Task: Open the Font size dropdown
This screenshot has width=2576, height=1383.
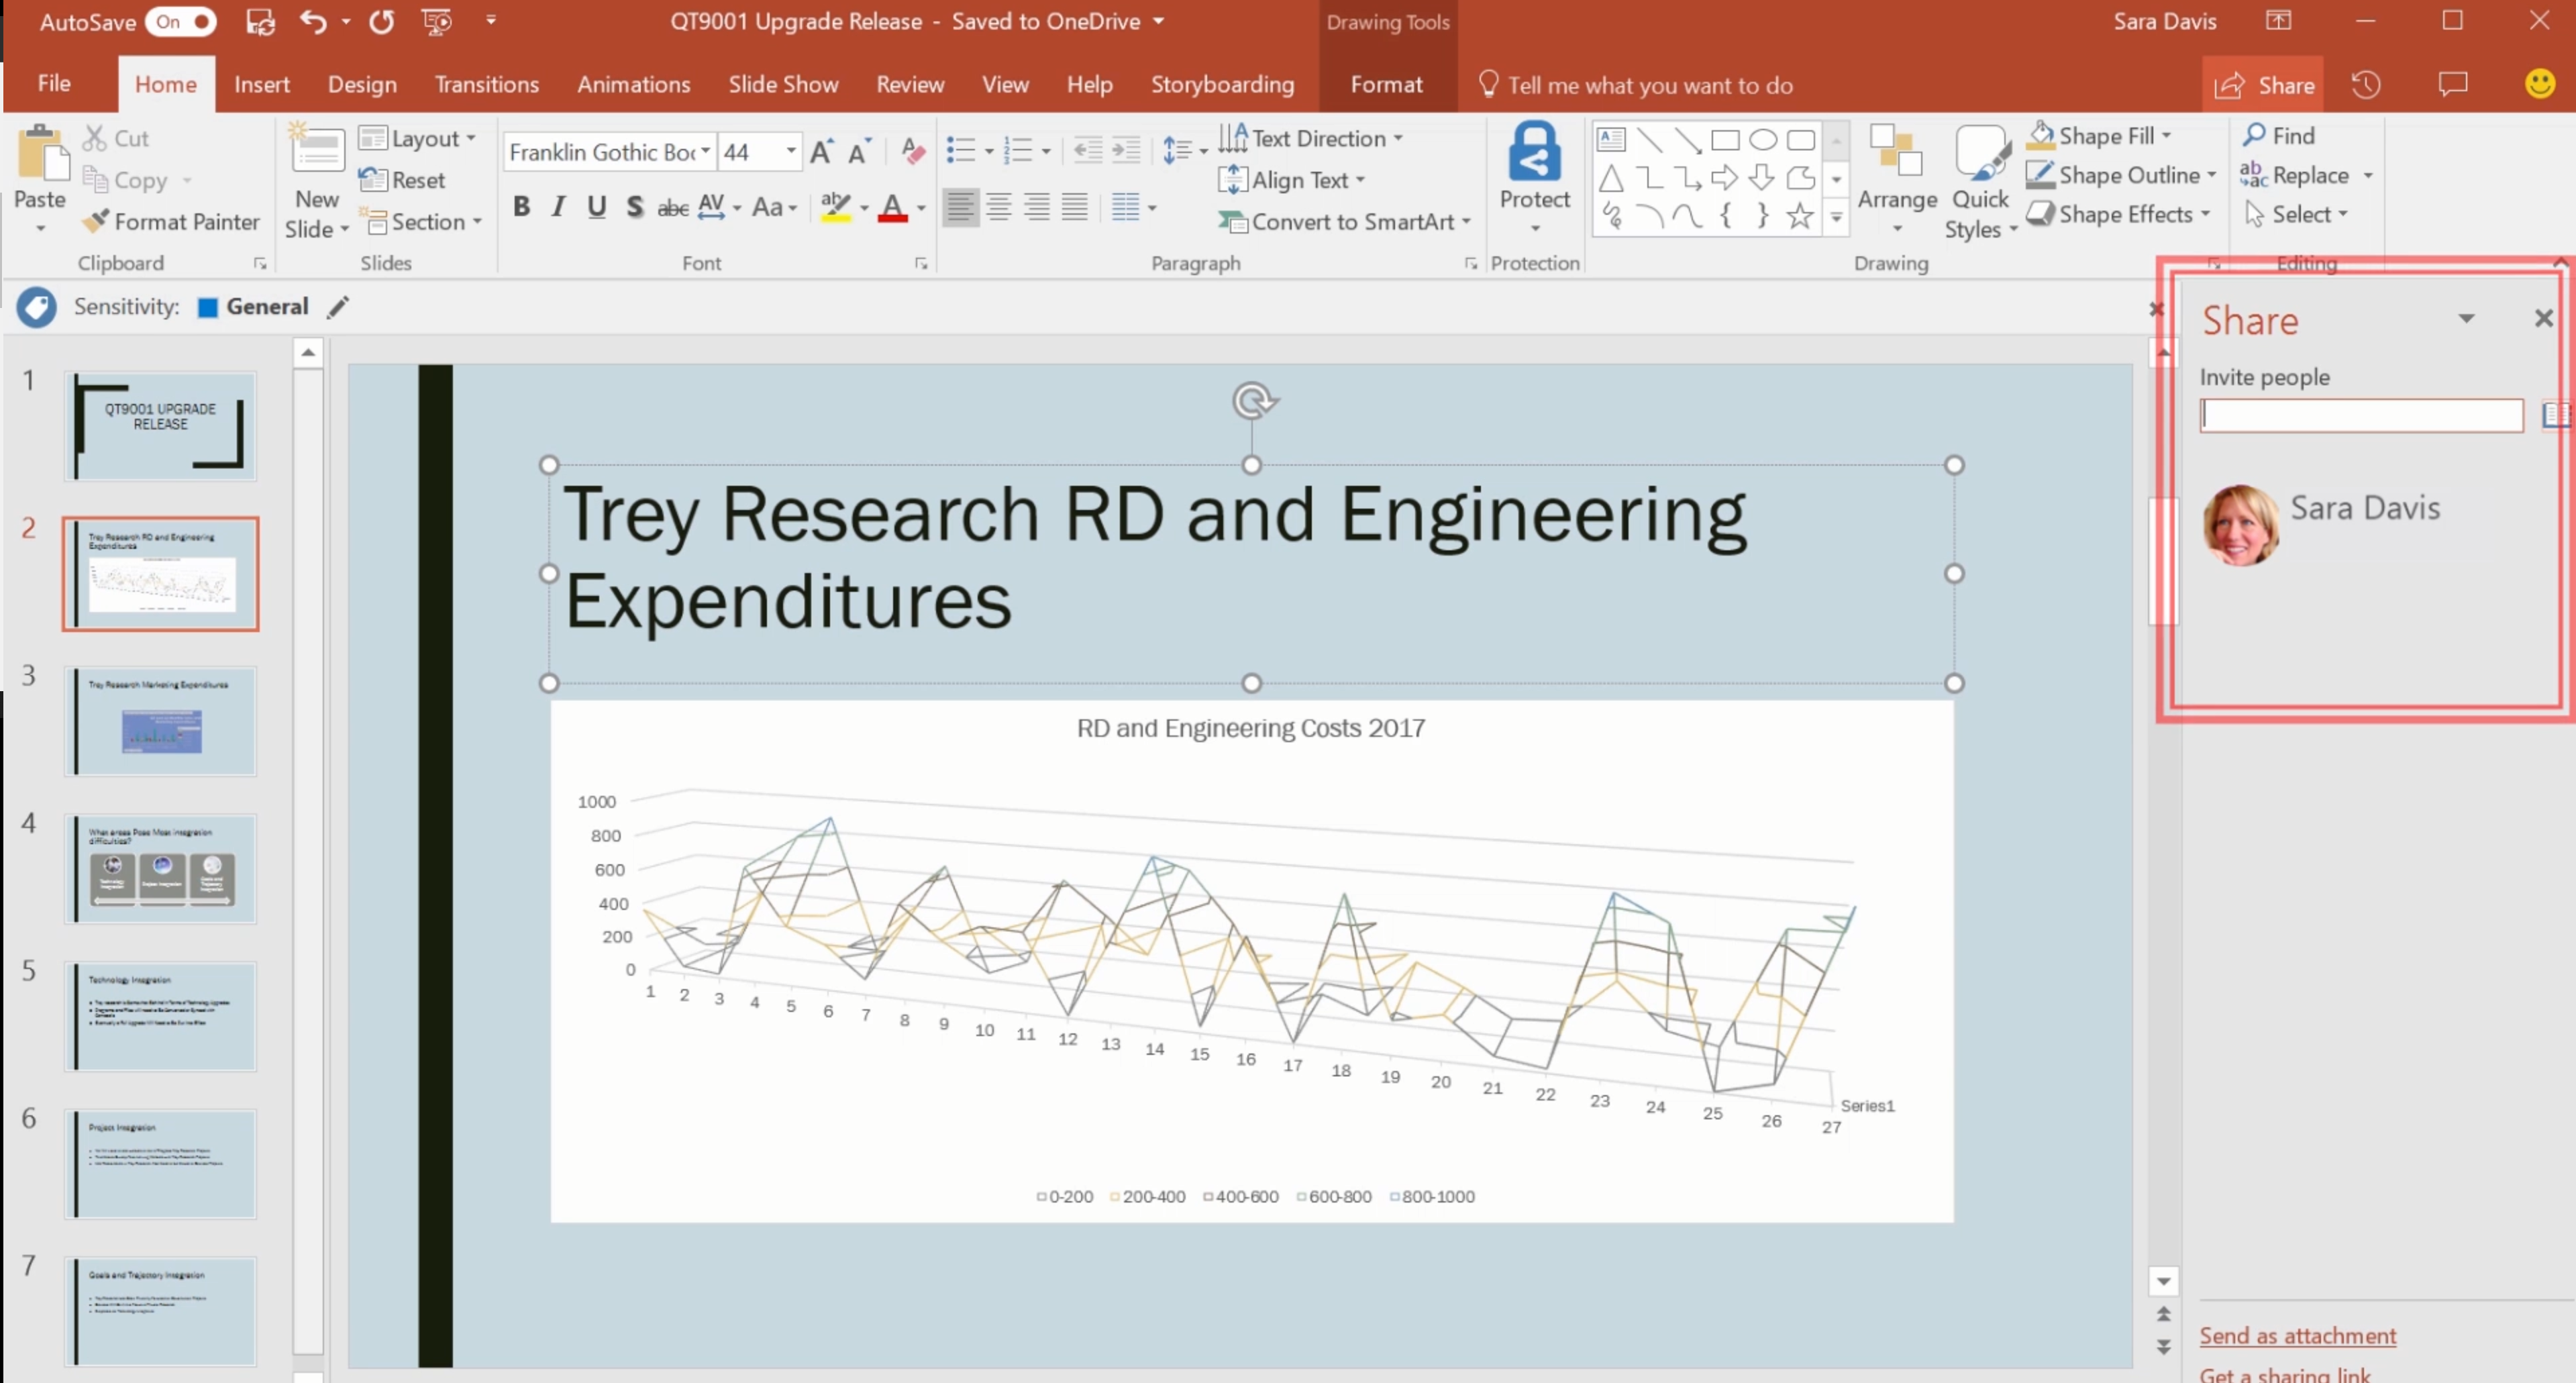Action: pos(791,152)
